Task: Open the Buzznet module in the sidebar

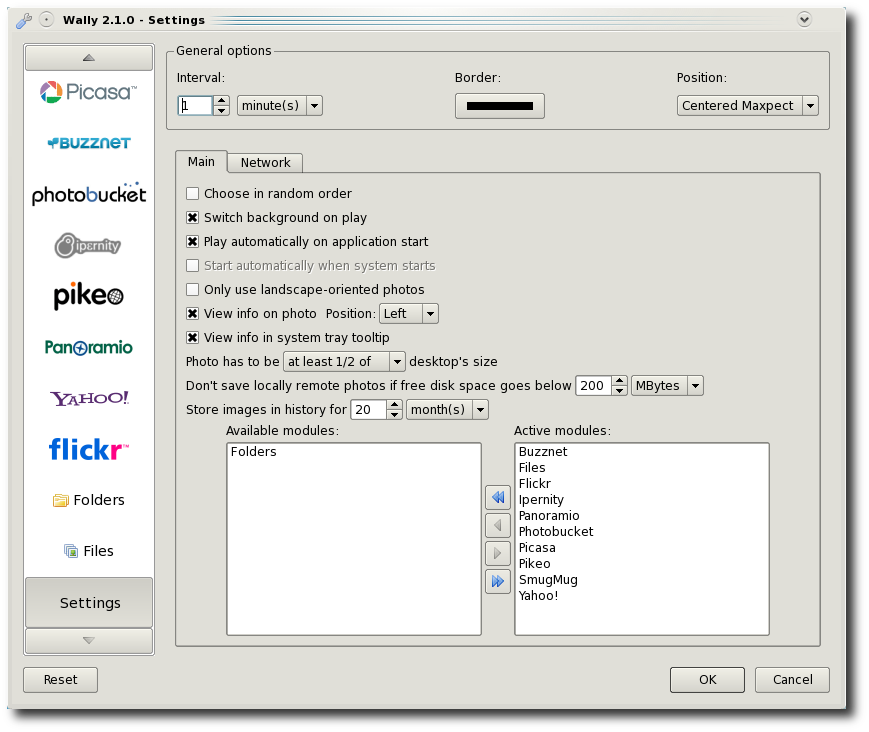Action: pyautogui.click(x=89, y=143)
